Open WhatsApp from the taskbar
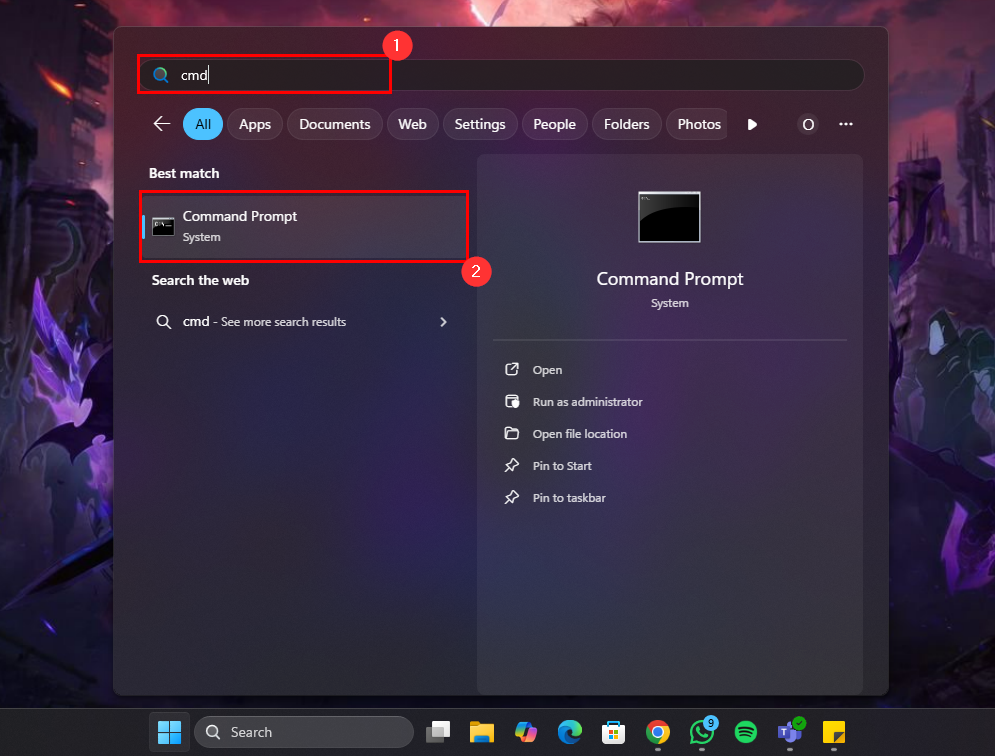 tap(701, 732)
